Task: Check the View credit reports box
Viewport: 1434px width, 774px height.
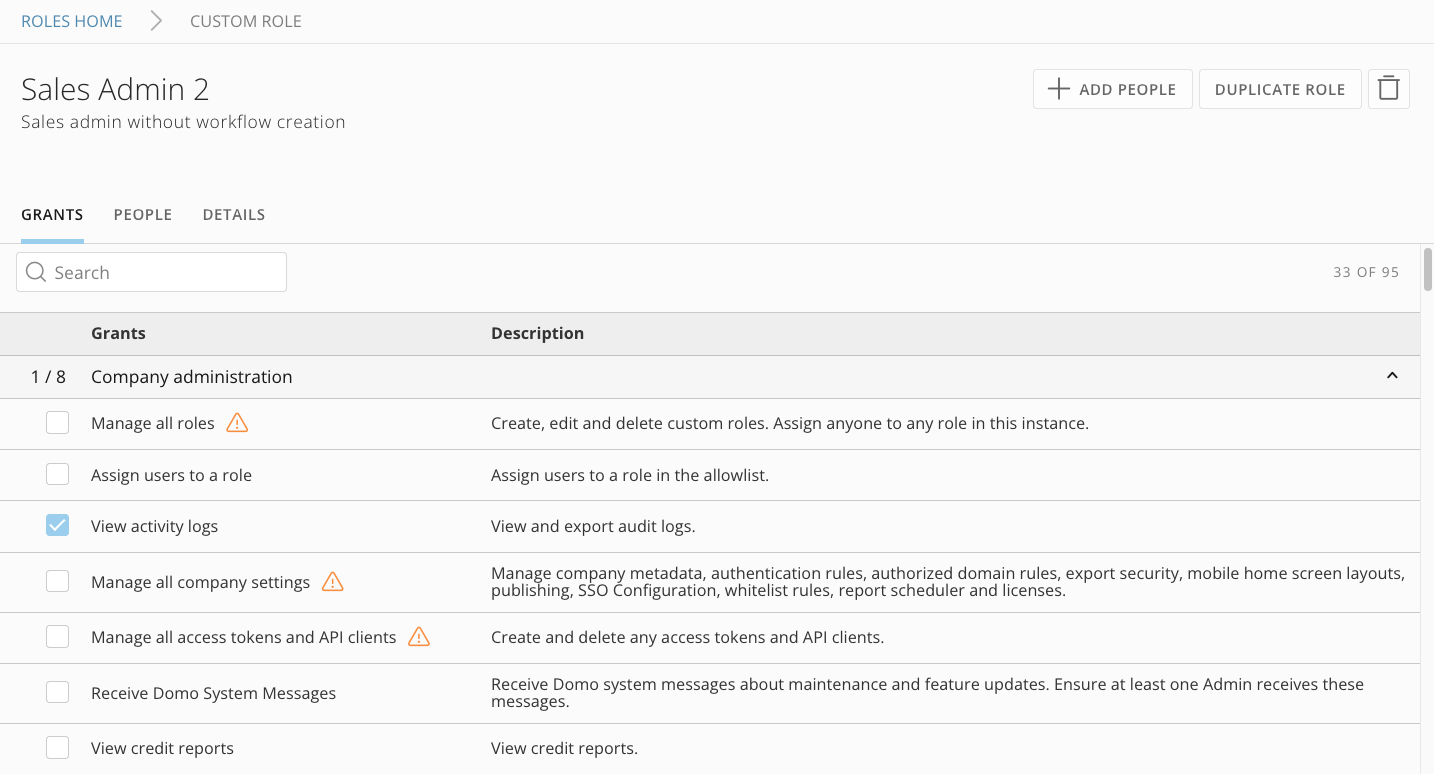Action: pos(58,748)
